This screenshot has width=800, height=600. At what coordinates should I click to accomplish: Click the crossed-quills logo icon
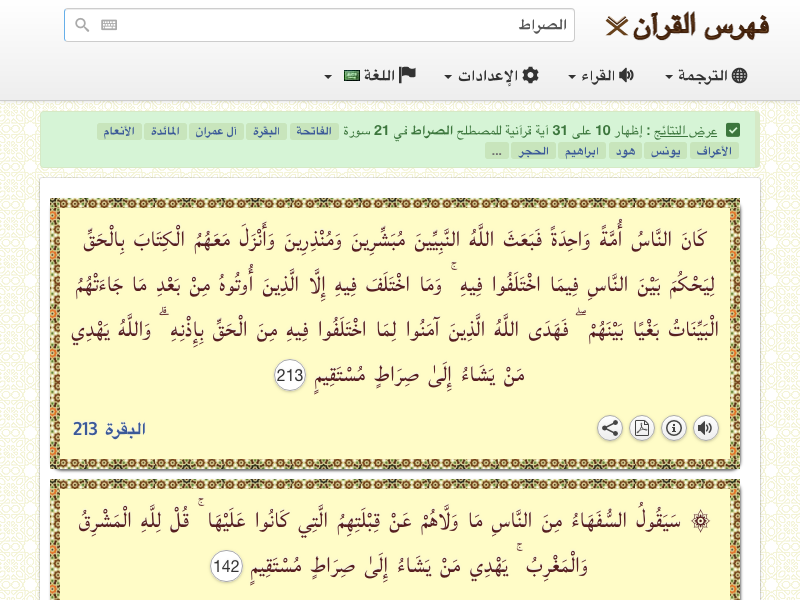pyautogui.click(x=616, y=27)
